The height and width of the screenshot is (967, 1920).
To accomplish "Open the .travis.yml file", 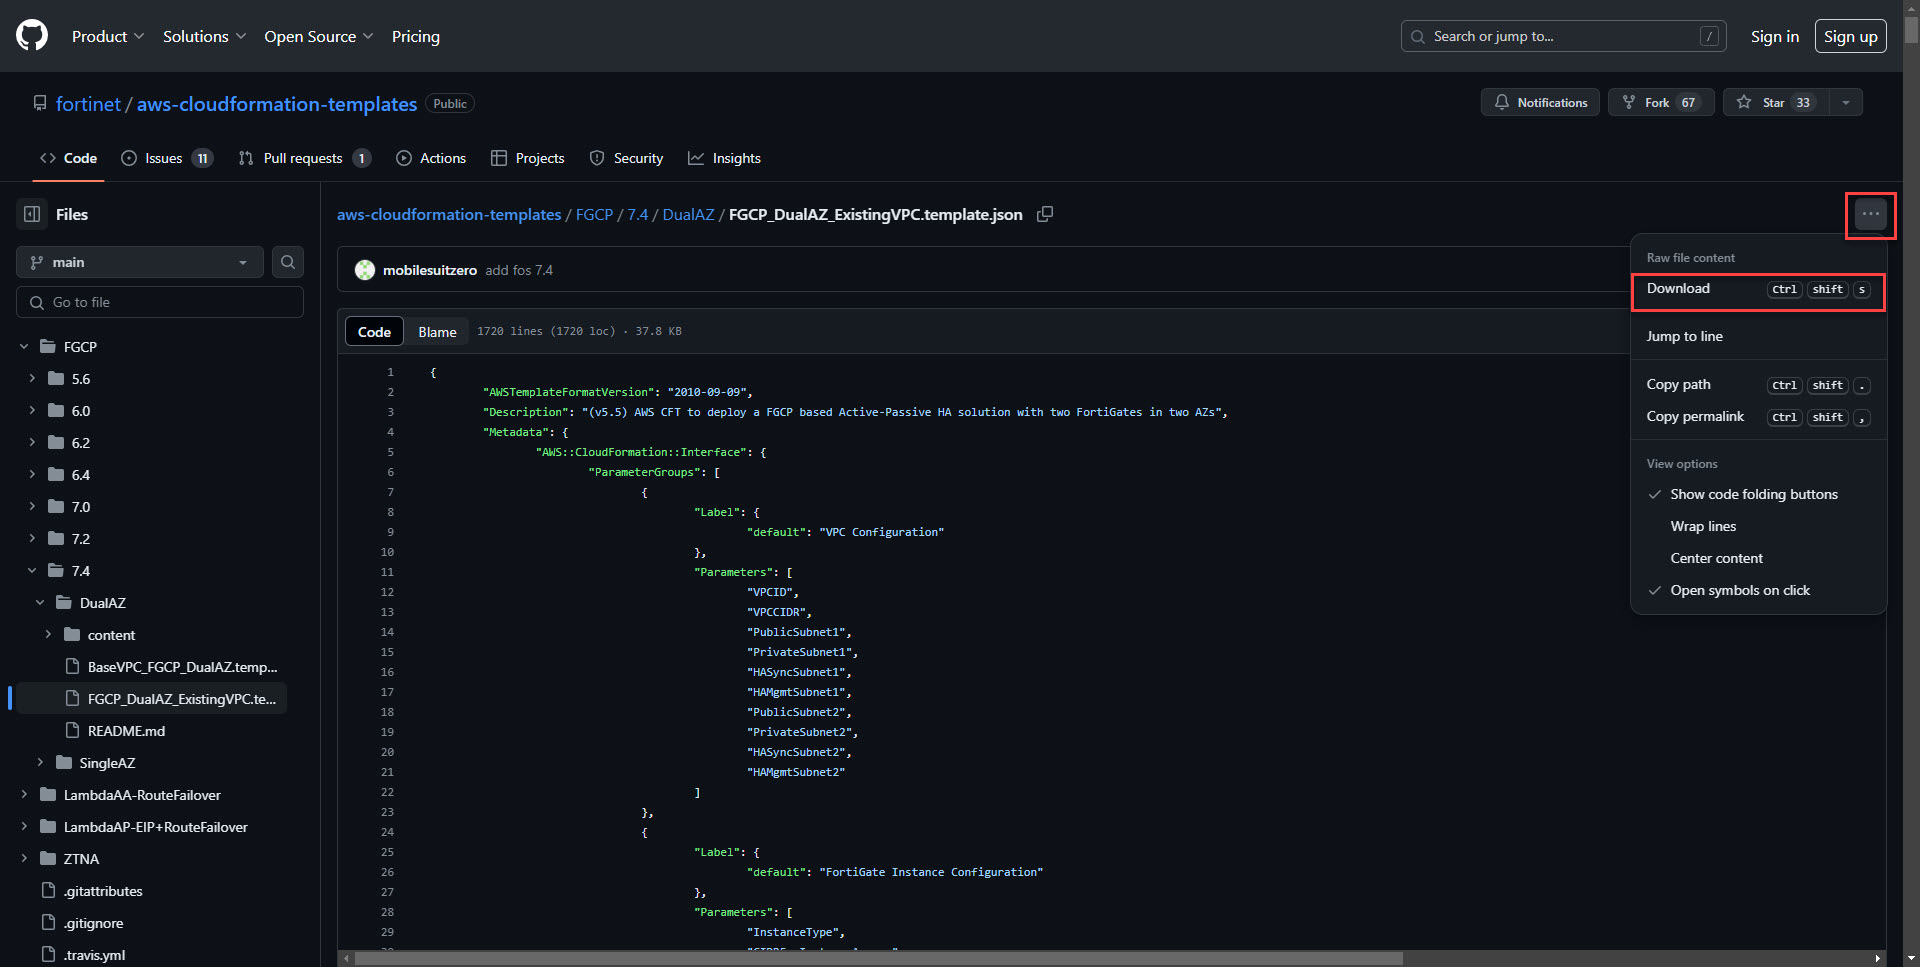I will (94, 955).
